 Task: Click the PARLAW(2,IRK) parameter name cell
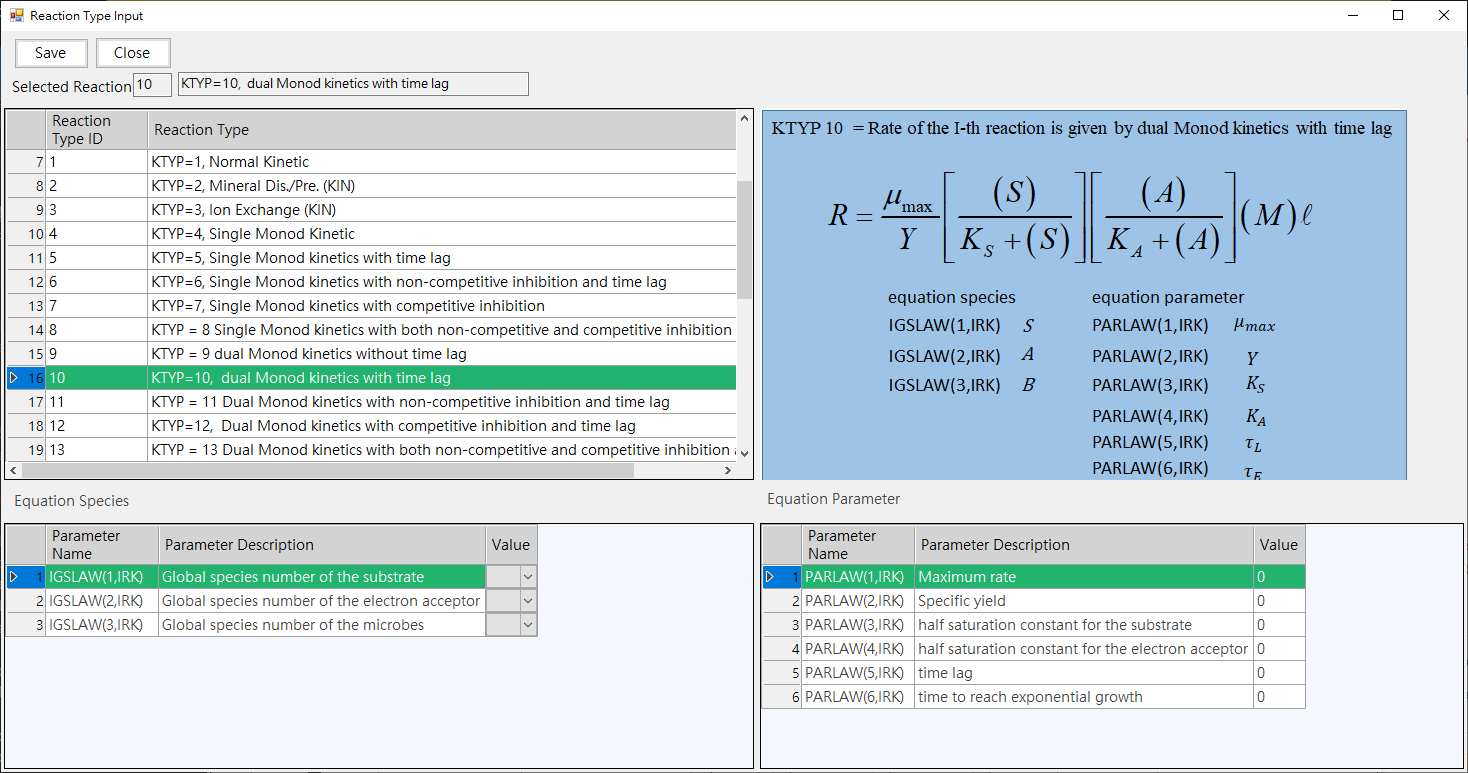(x=858, y=601)
